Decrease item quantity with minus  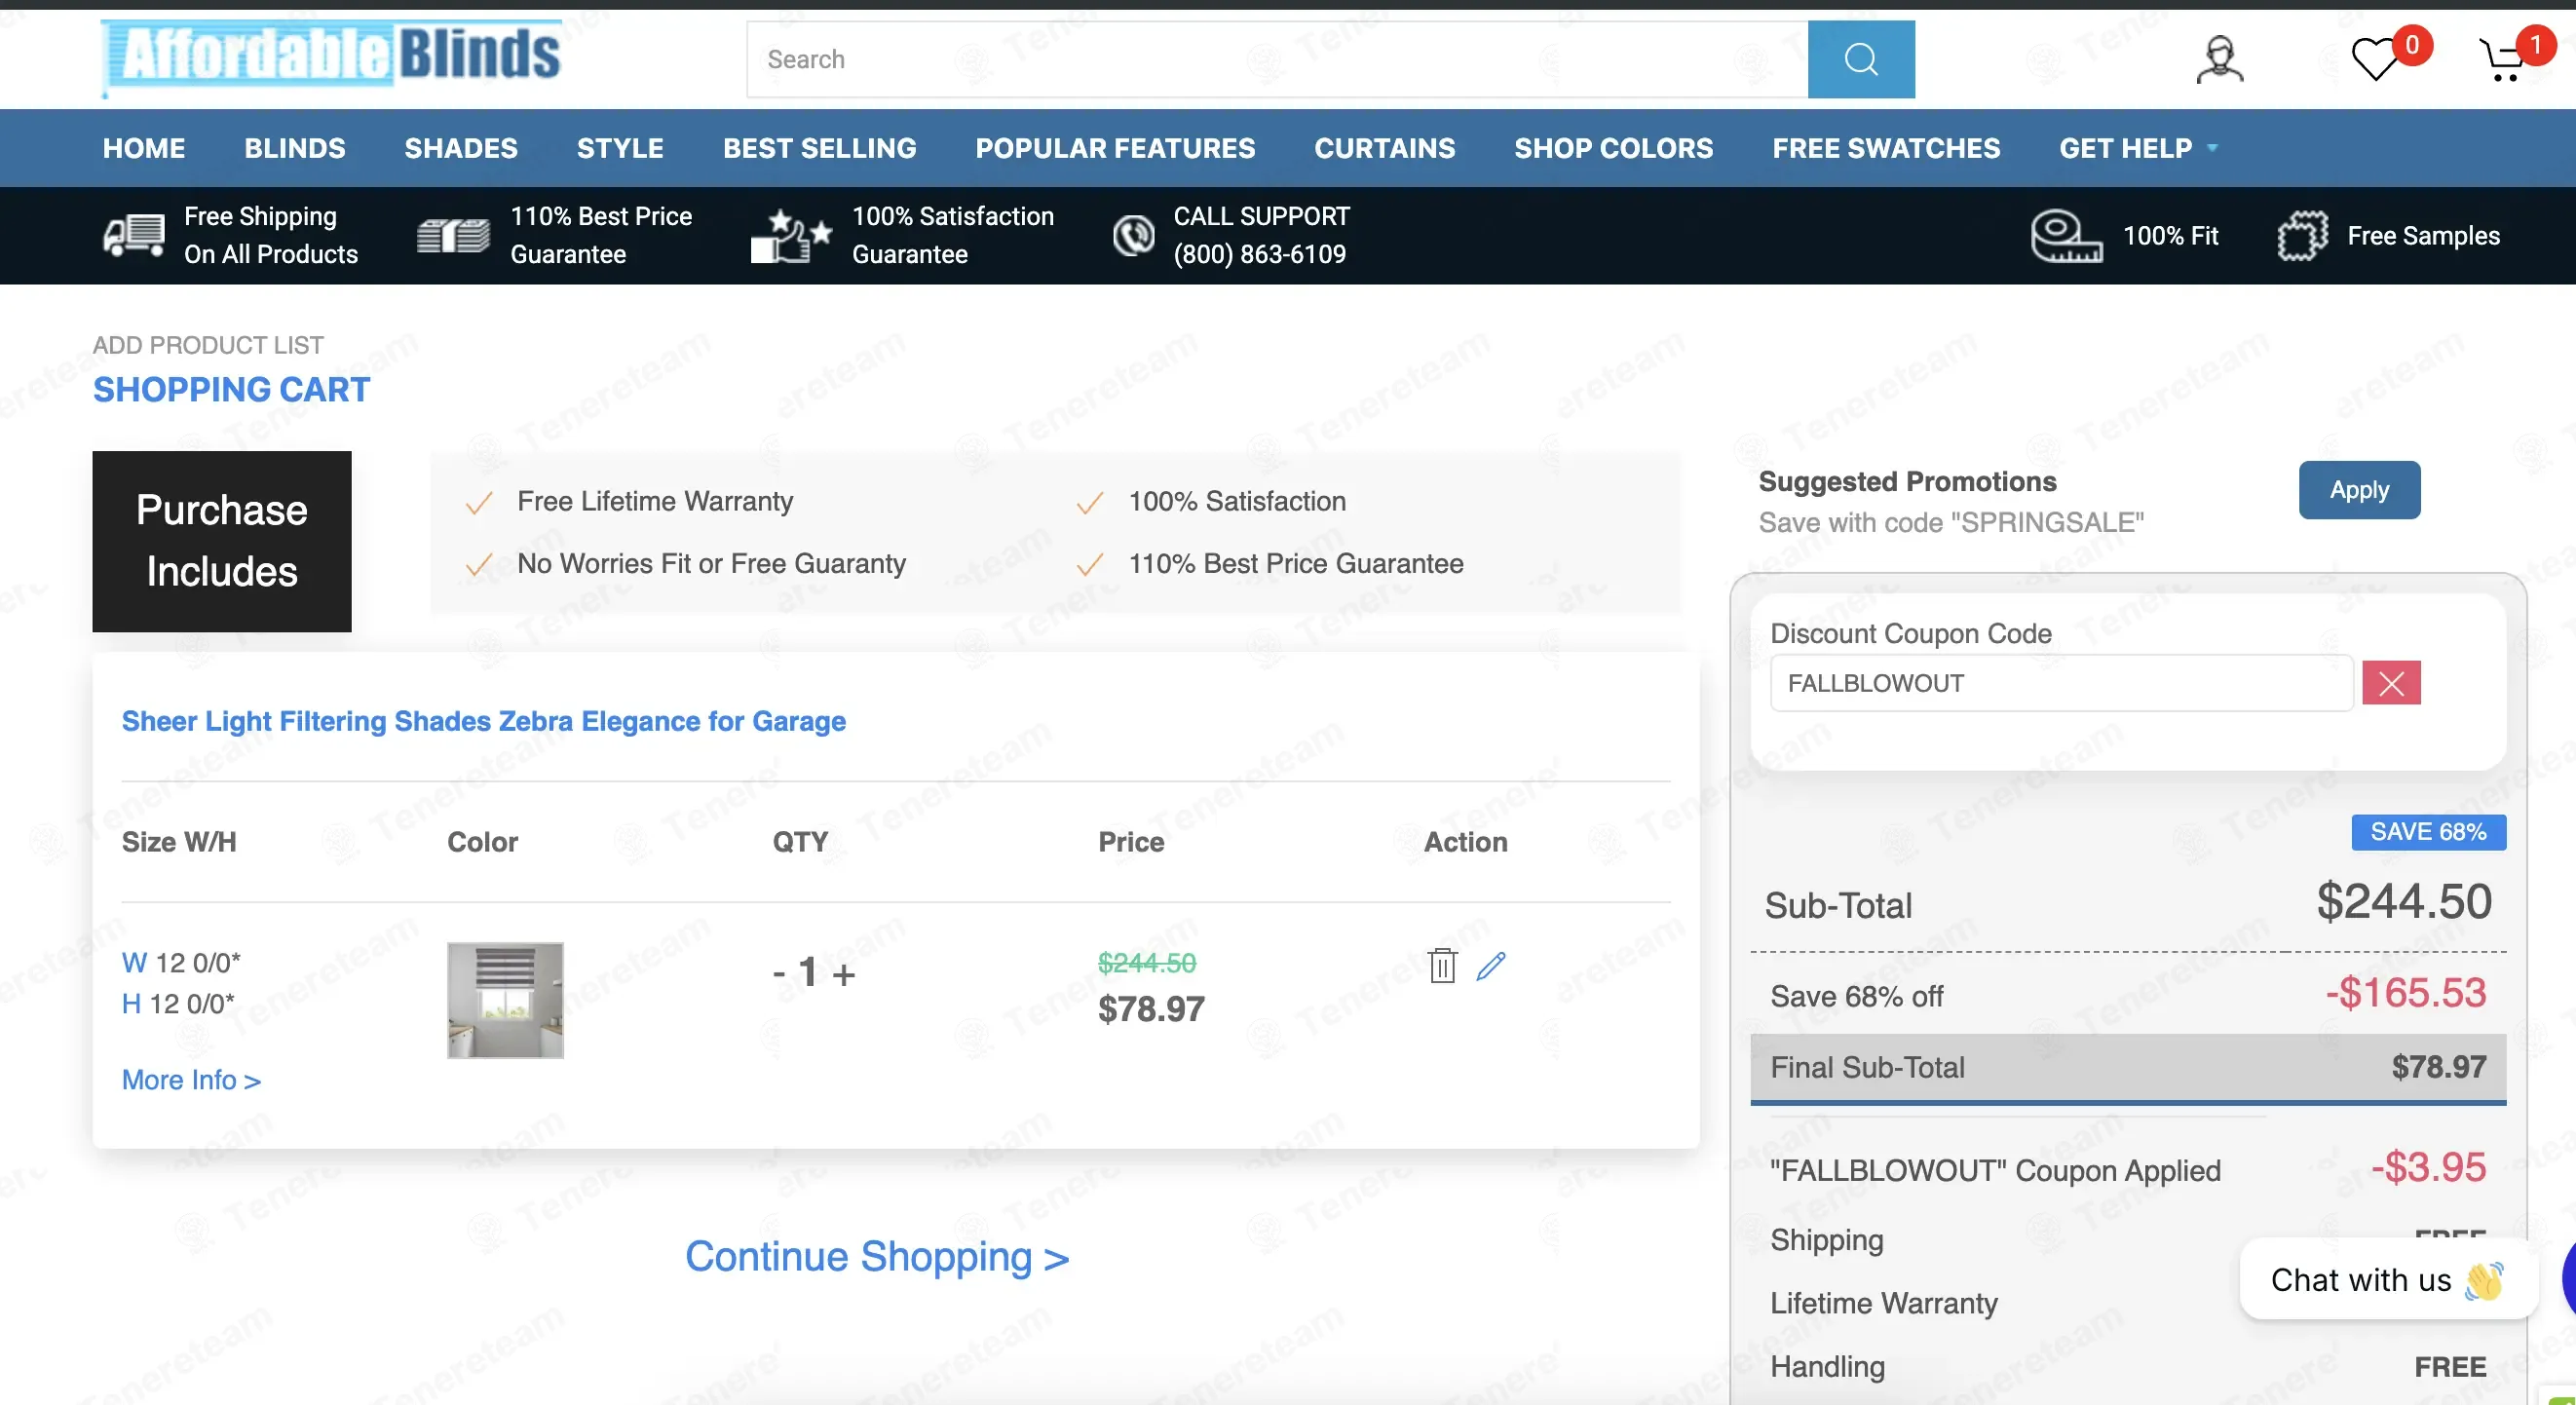[779, 973]
